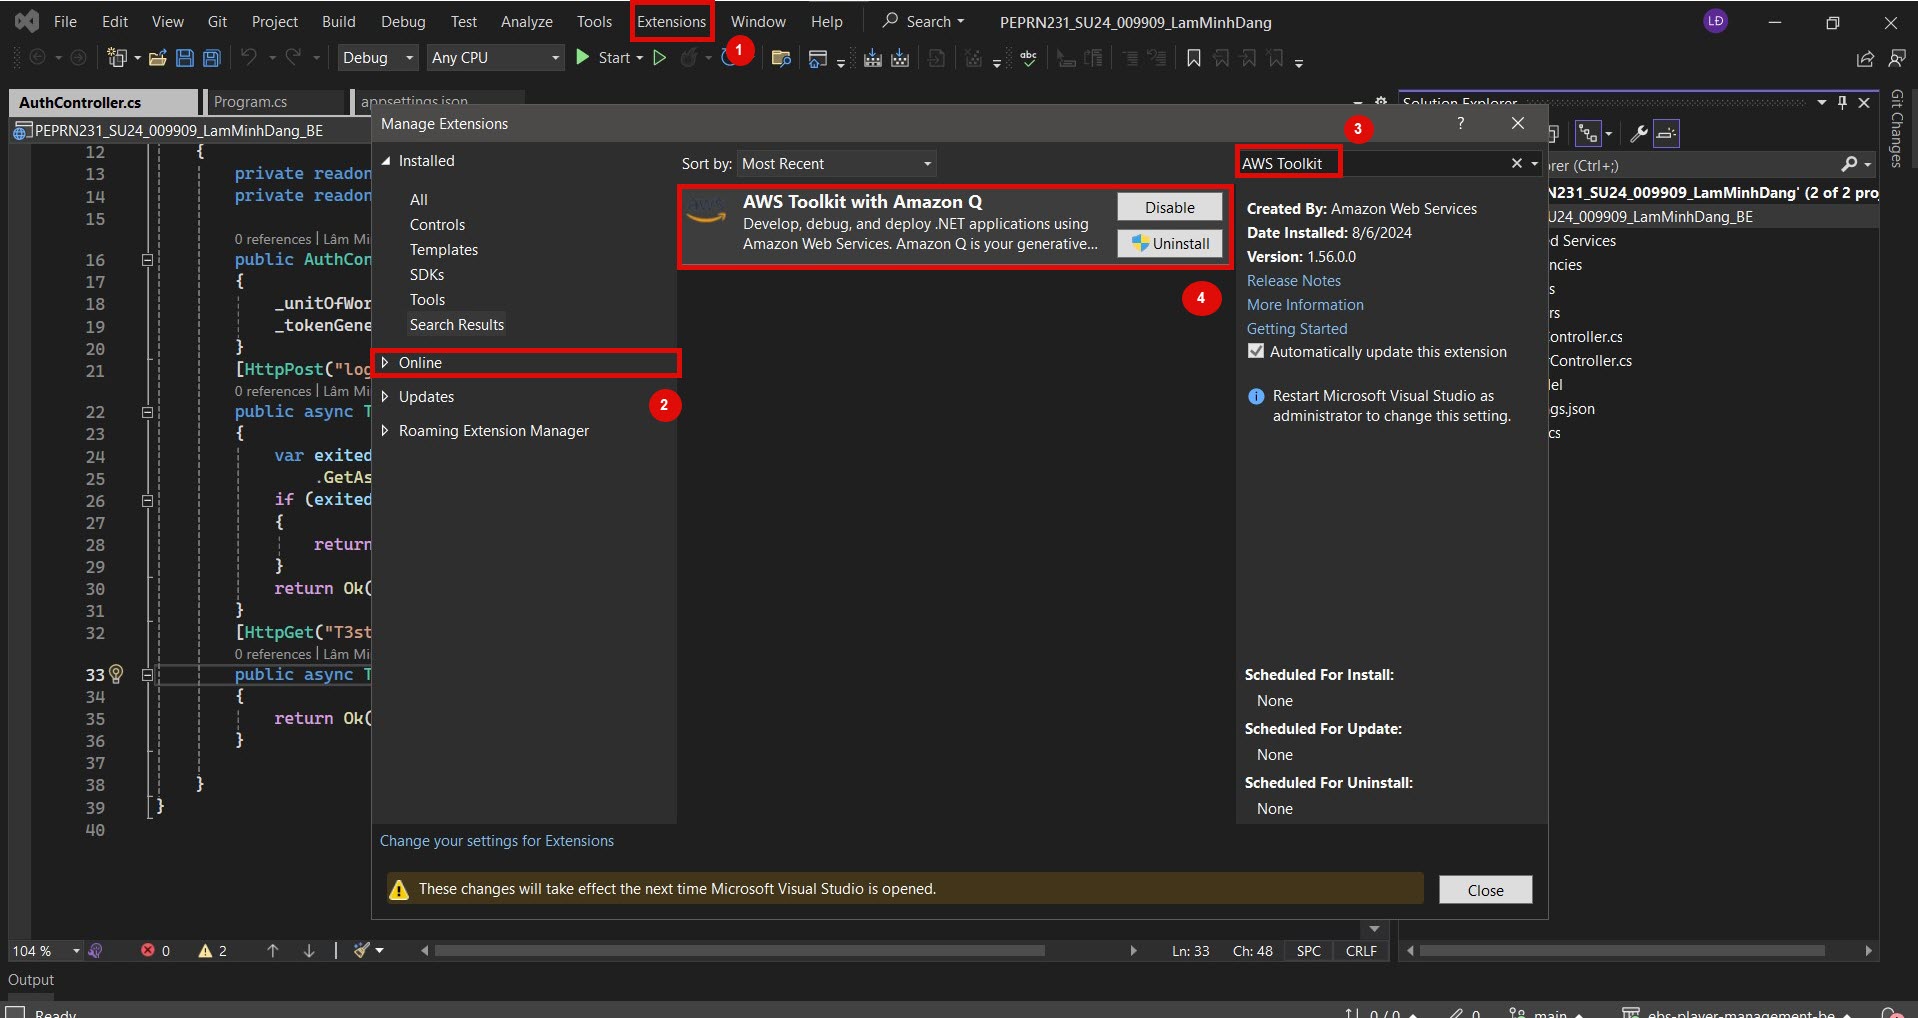Screen dimensions: 1918x1018
Task: Click the Uninstall button for AWS Toolkit
Action: [x=1169, y=243]
